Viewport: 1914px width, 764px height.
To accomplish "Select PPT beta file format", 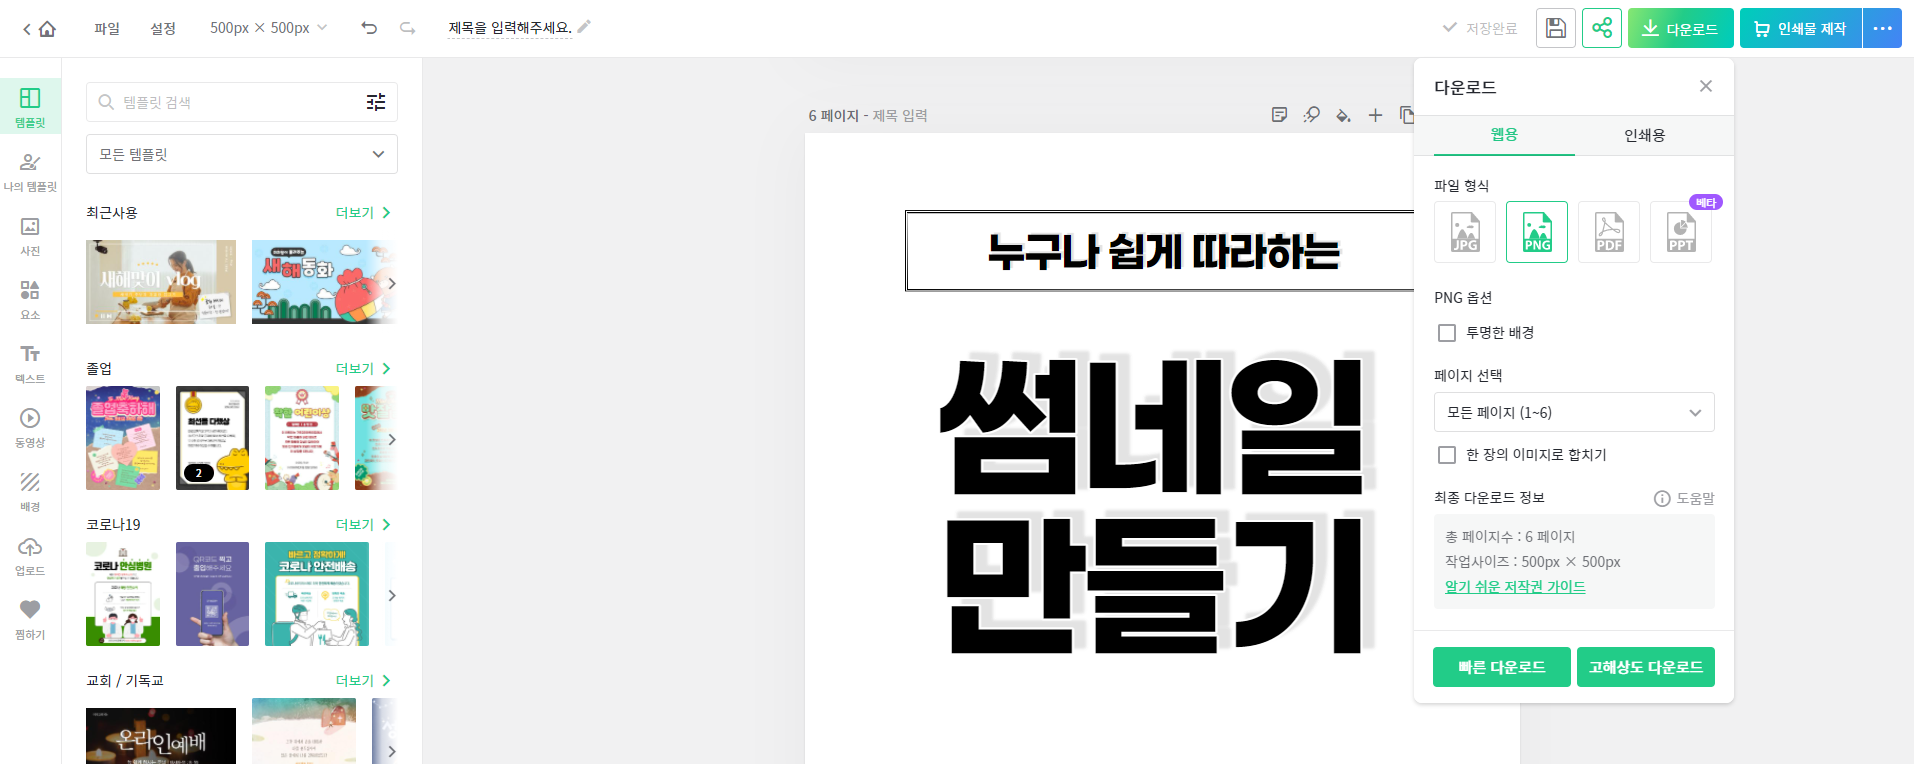I will 1681,232.
